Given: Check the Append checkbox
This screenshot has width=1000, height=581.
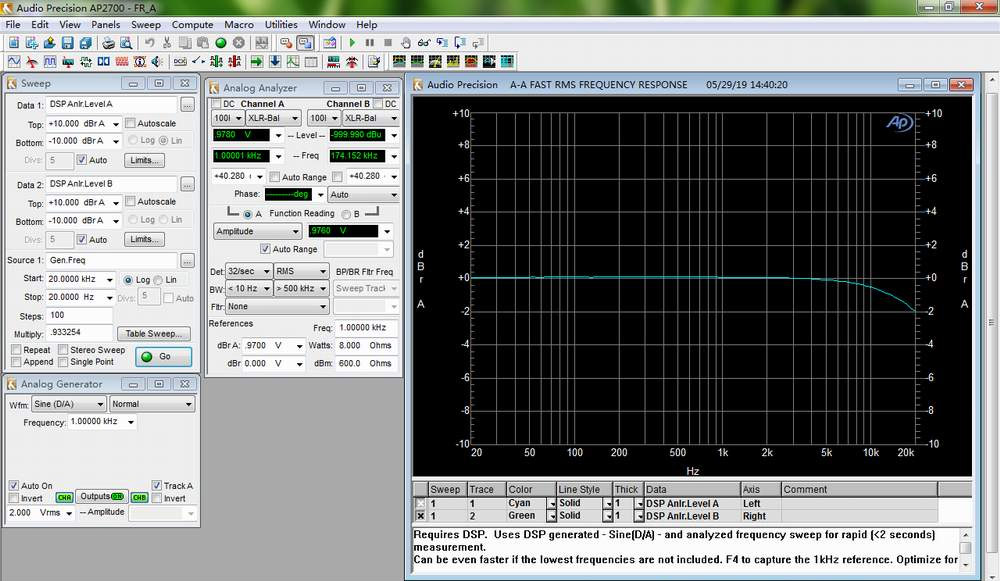Looking at the screenshot, I should [x=16, y=362].
